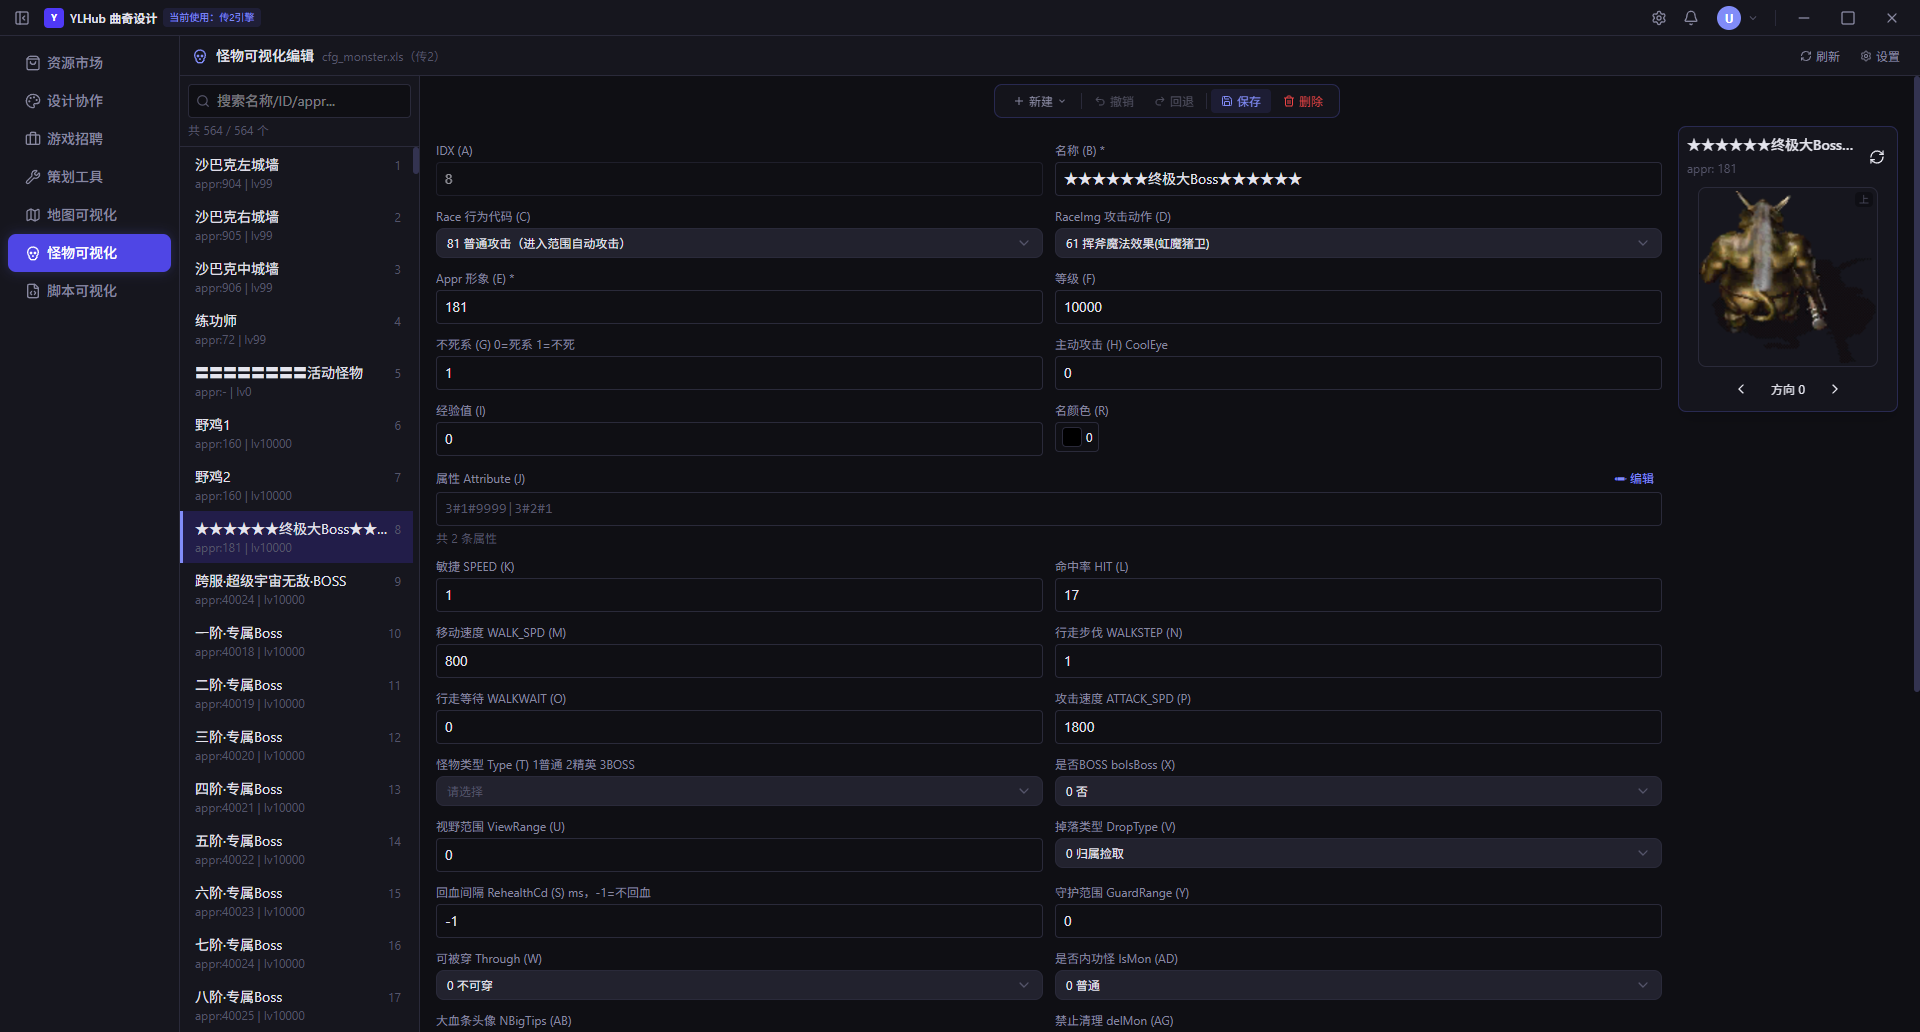Select 三阶·专属Boss in list
Screen dimensions: 1920x1032
tap(296, 745)
